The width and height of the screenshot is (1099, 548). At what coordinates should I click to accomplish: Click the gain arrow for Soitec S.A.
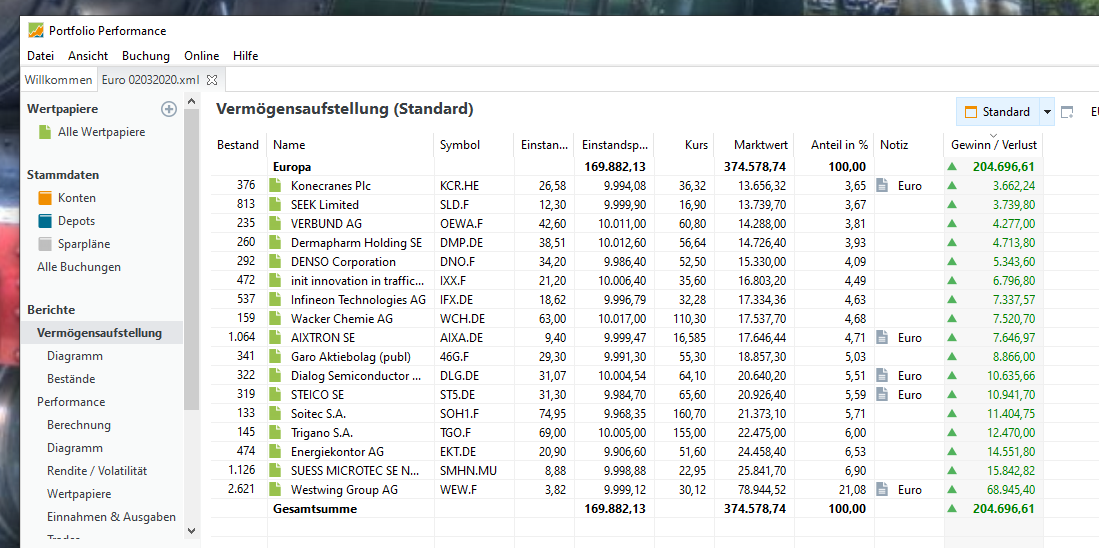pyautogui.click(x=952, y=413)
